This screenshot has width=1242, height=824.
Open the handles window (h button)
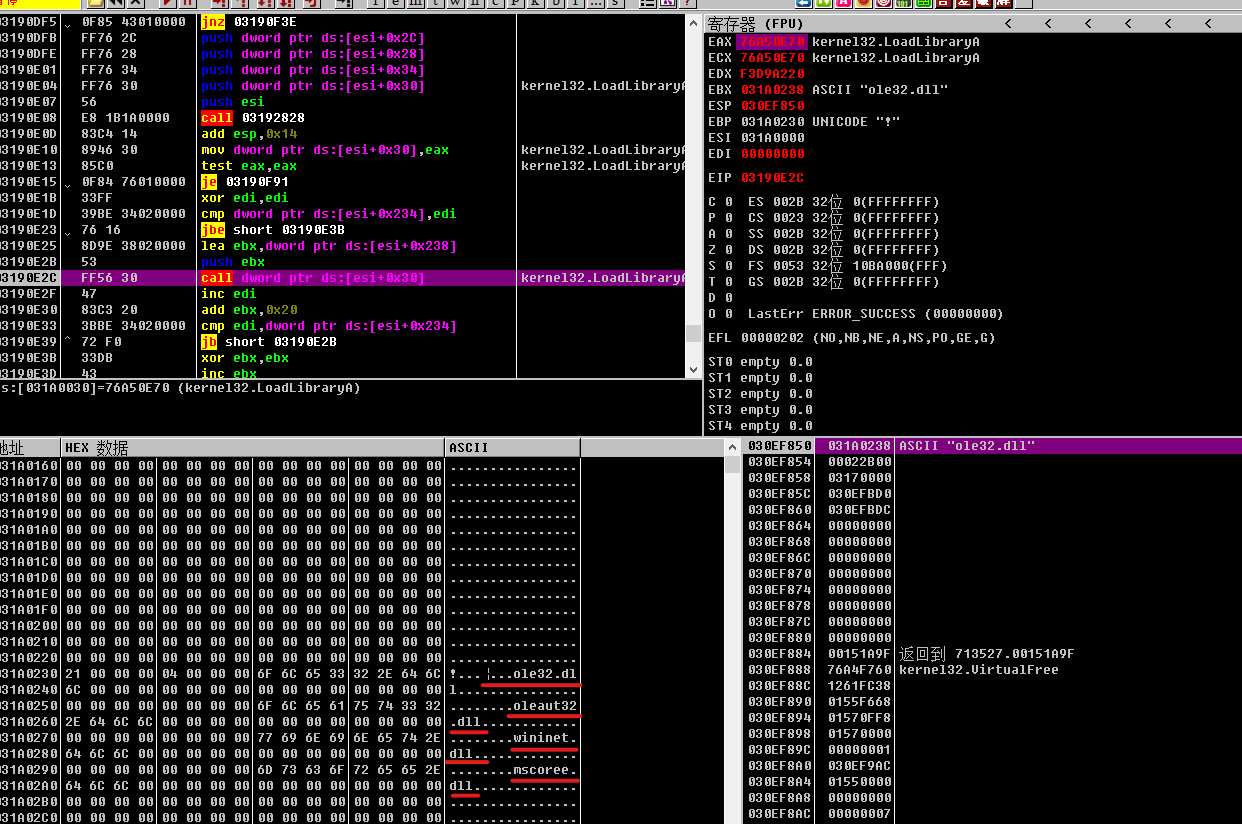(x=475, y=3)
